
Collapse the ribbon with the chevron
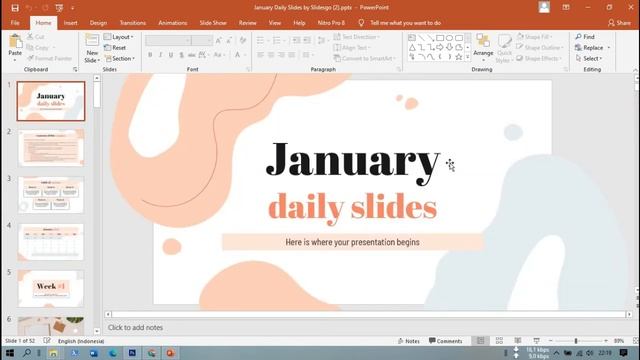pyautogui.click(x=635, y=70)
